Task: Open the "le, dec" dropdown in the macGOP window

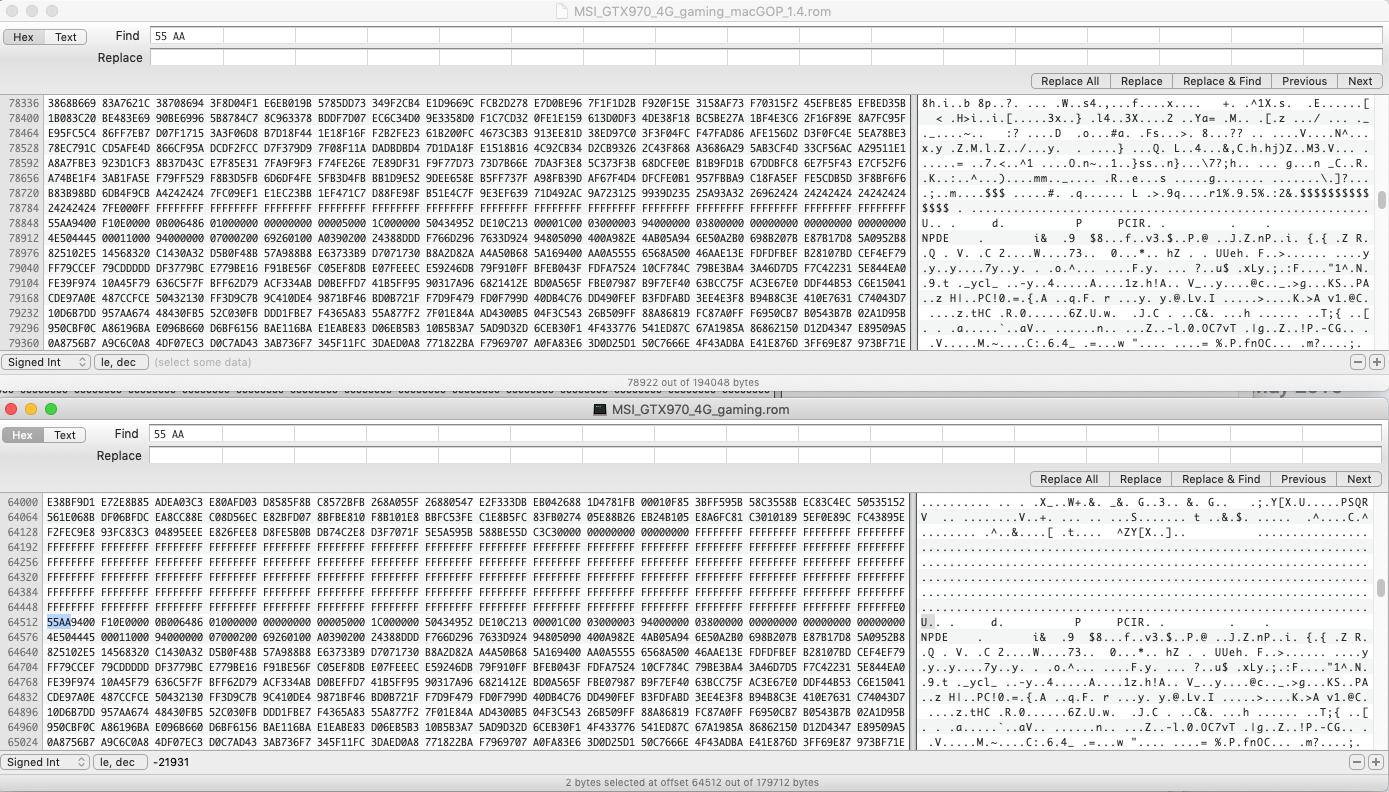Action: 121,362
